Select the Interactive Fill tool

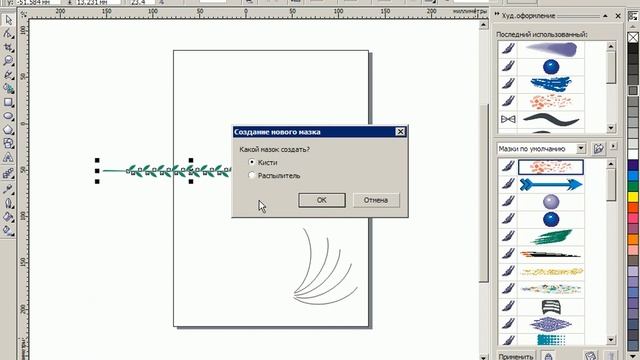(8, 231)
